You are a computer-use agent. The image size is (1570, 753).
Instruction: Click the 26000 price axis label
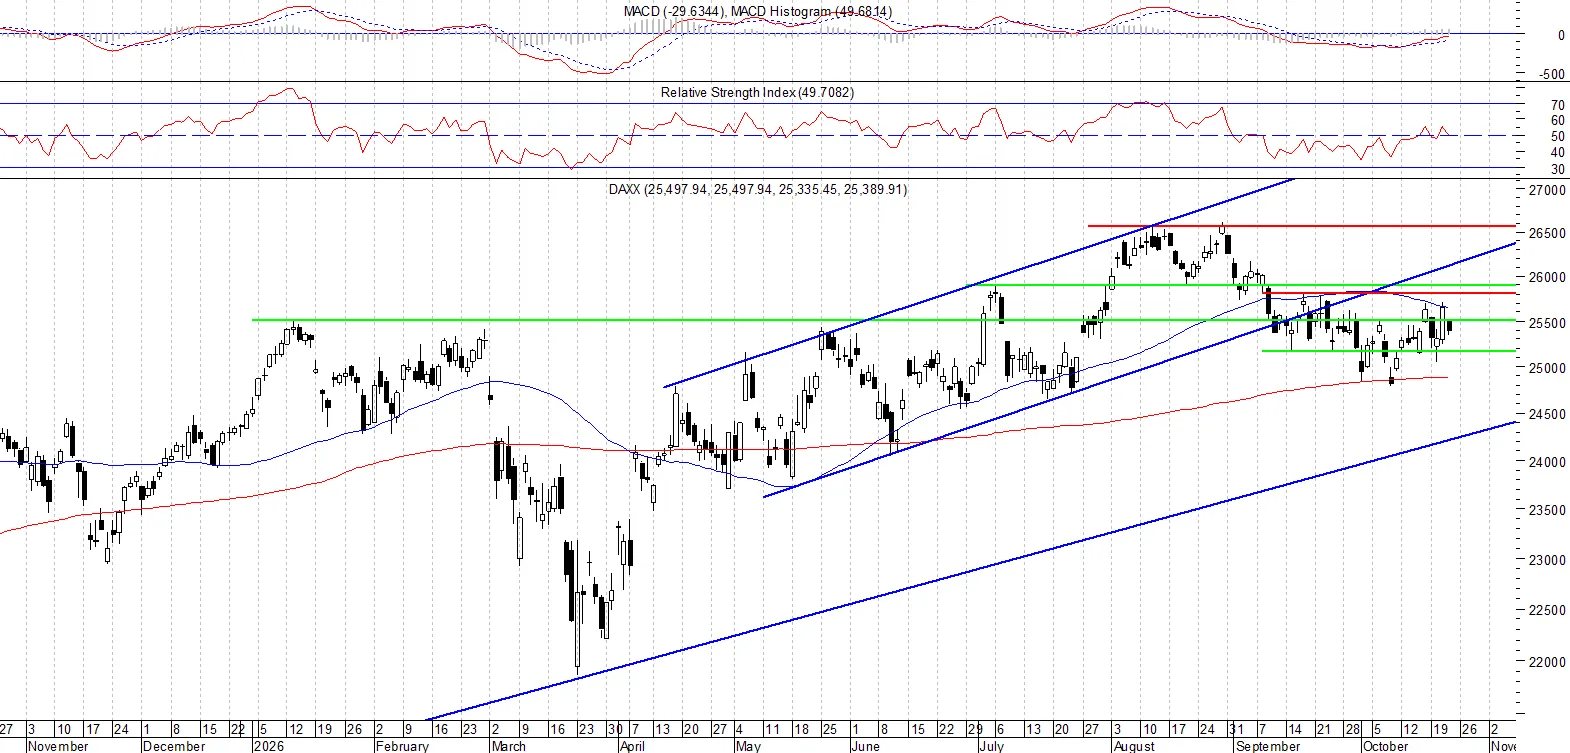pos(1546,278)
